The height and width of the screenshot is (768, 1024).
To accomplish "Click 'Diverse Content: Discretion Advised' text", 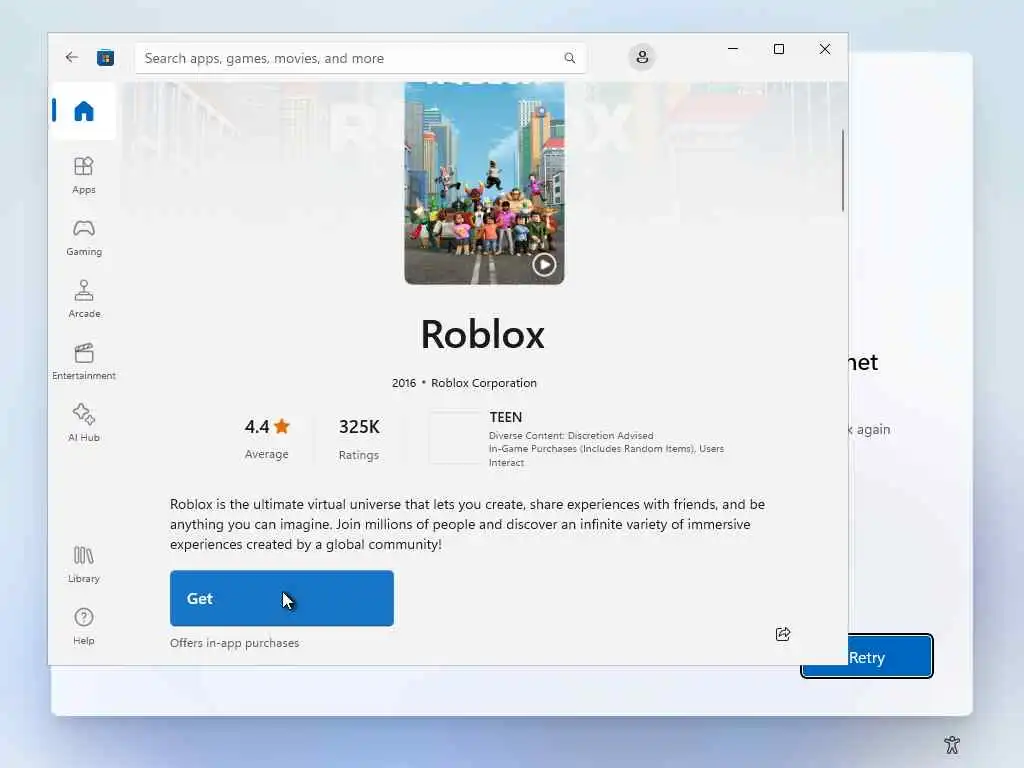I will 571,436.
